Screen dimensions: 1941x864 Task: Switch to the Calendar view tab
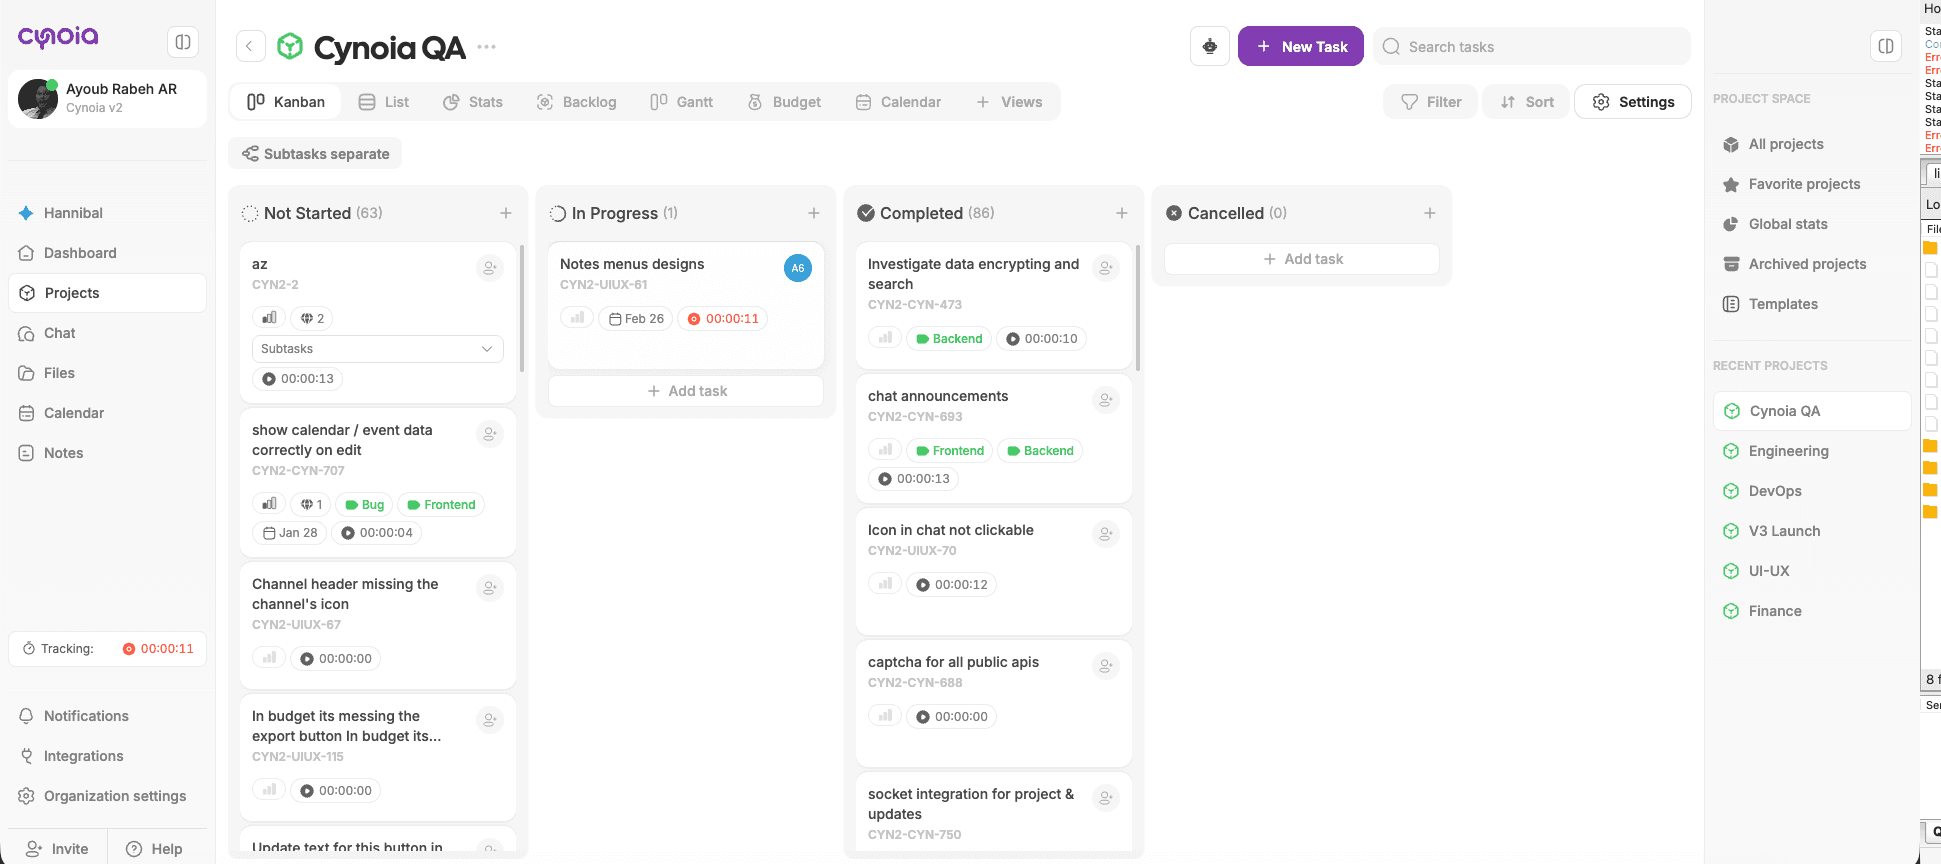point(899,102)
